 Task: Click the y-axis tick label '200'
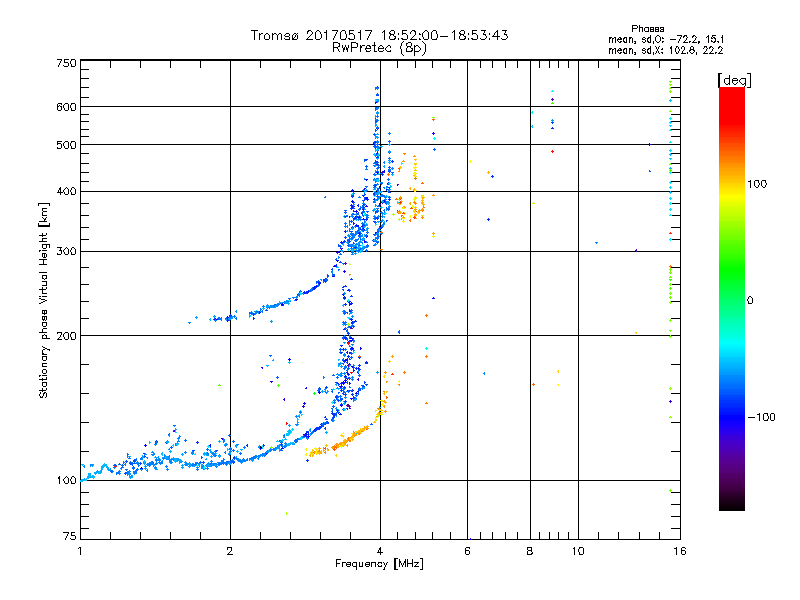(x=67, y=336)
